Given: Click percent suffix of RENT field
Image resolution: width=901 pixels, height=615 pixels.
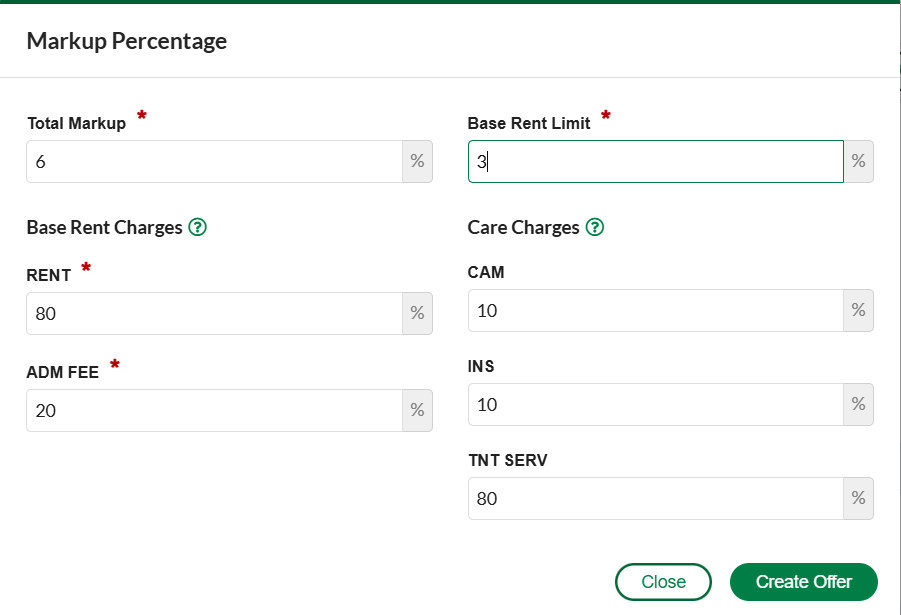Looking at the screenshot, I should [x=417, y=313].
